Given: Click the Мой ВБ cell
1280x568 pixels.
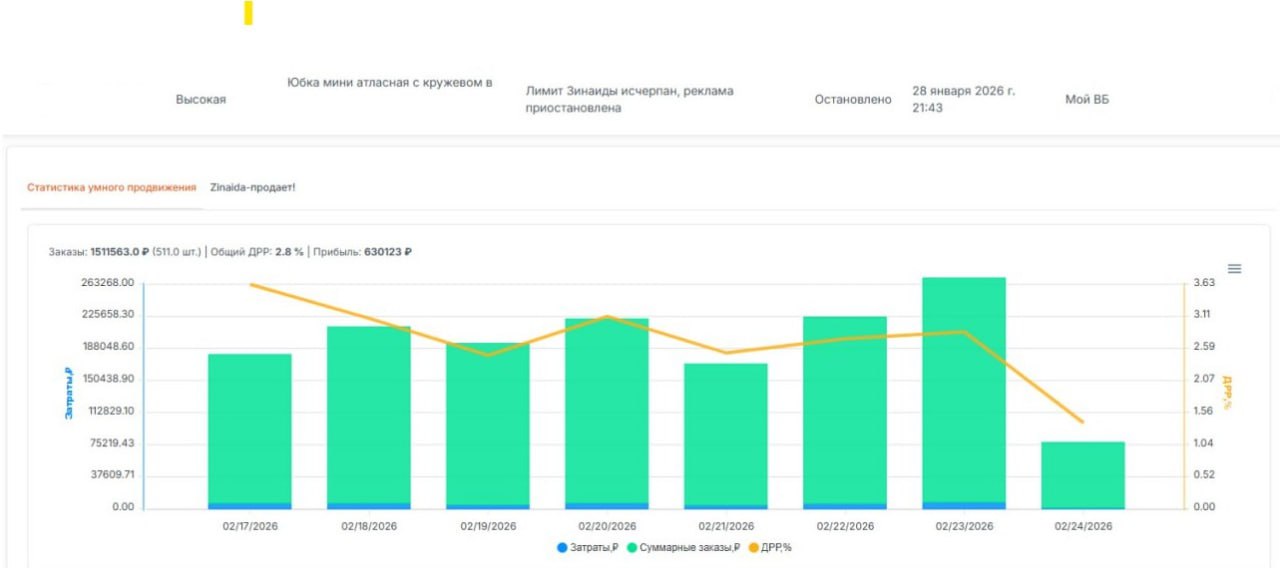Looking at the screenshot, I should [1087, 100].
